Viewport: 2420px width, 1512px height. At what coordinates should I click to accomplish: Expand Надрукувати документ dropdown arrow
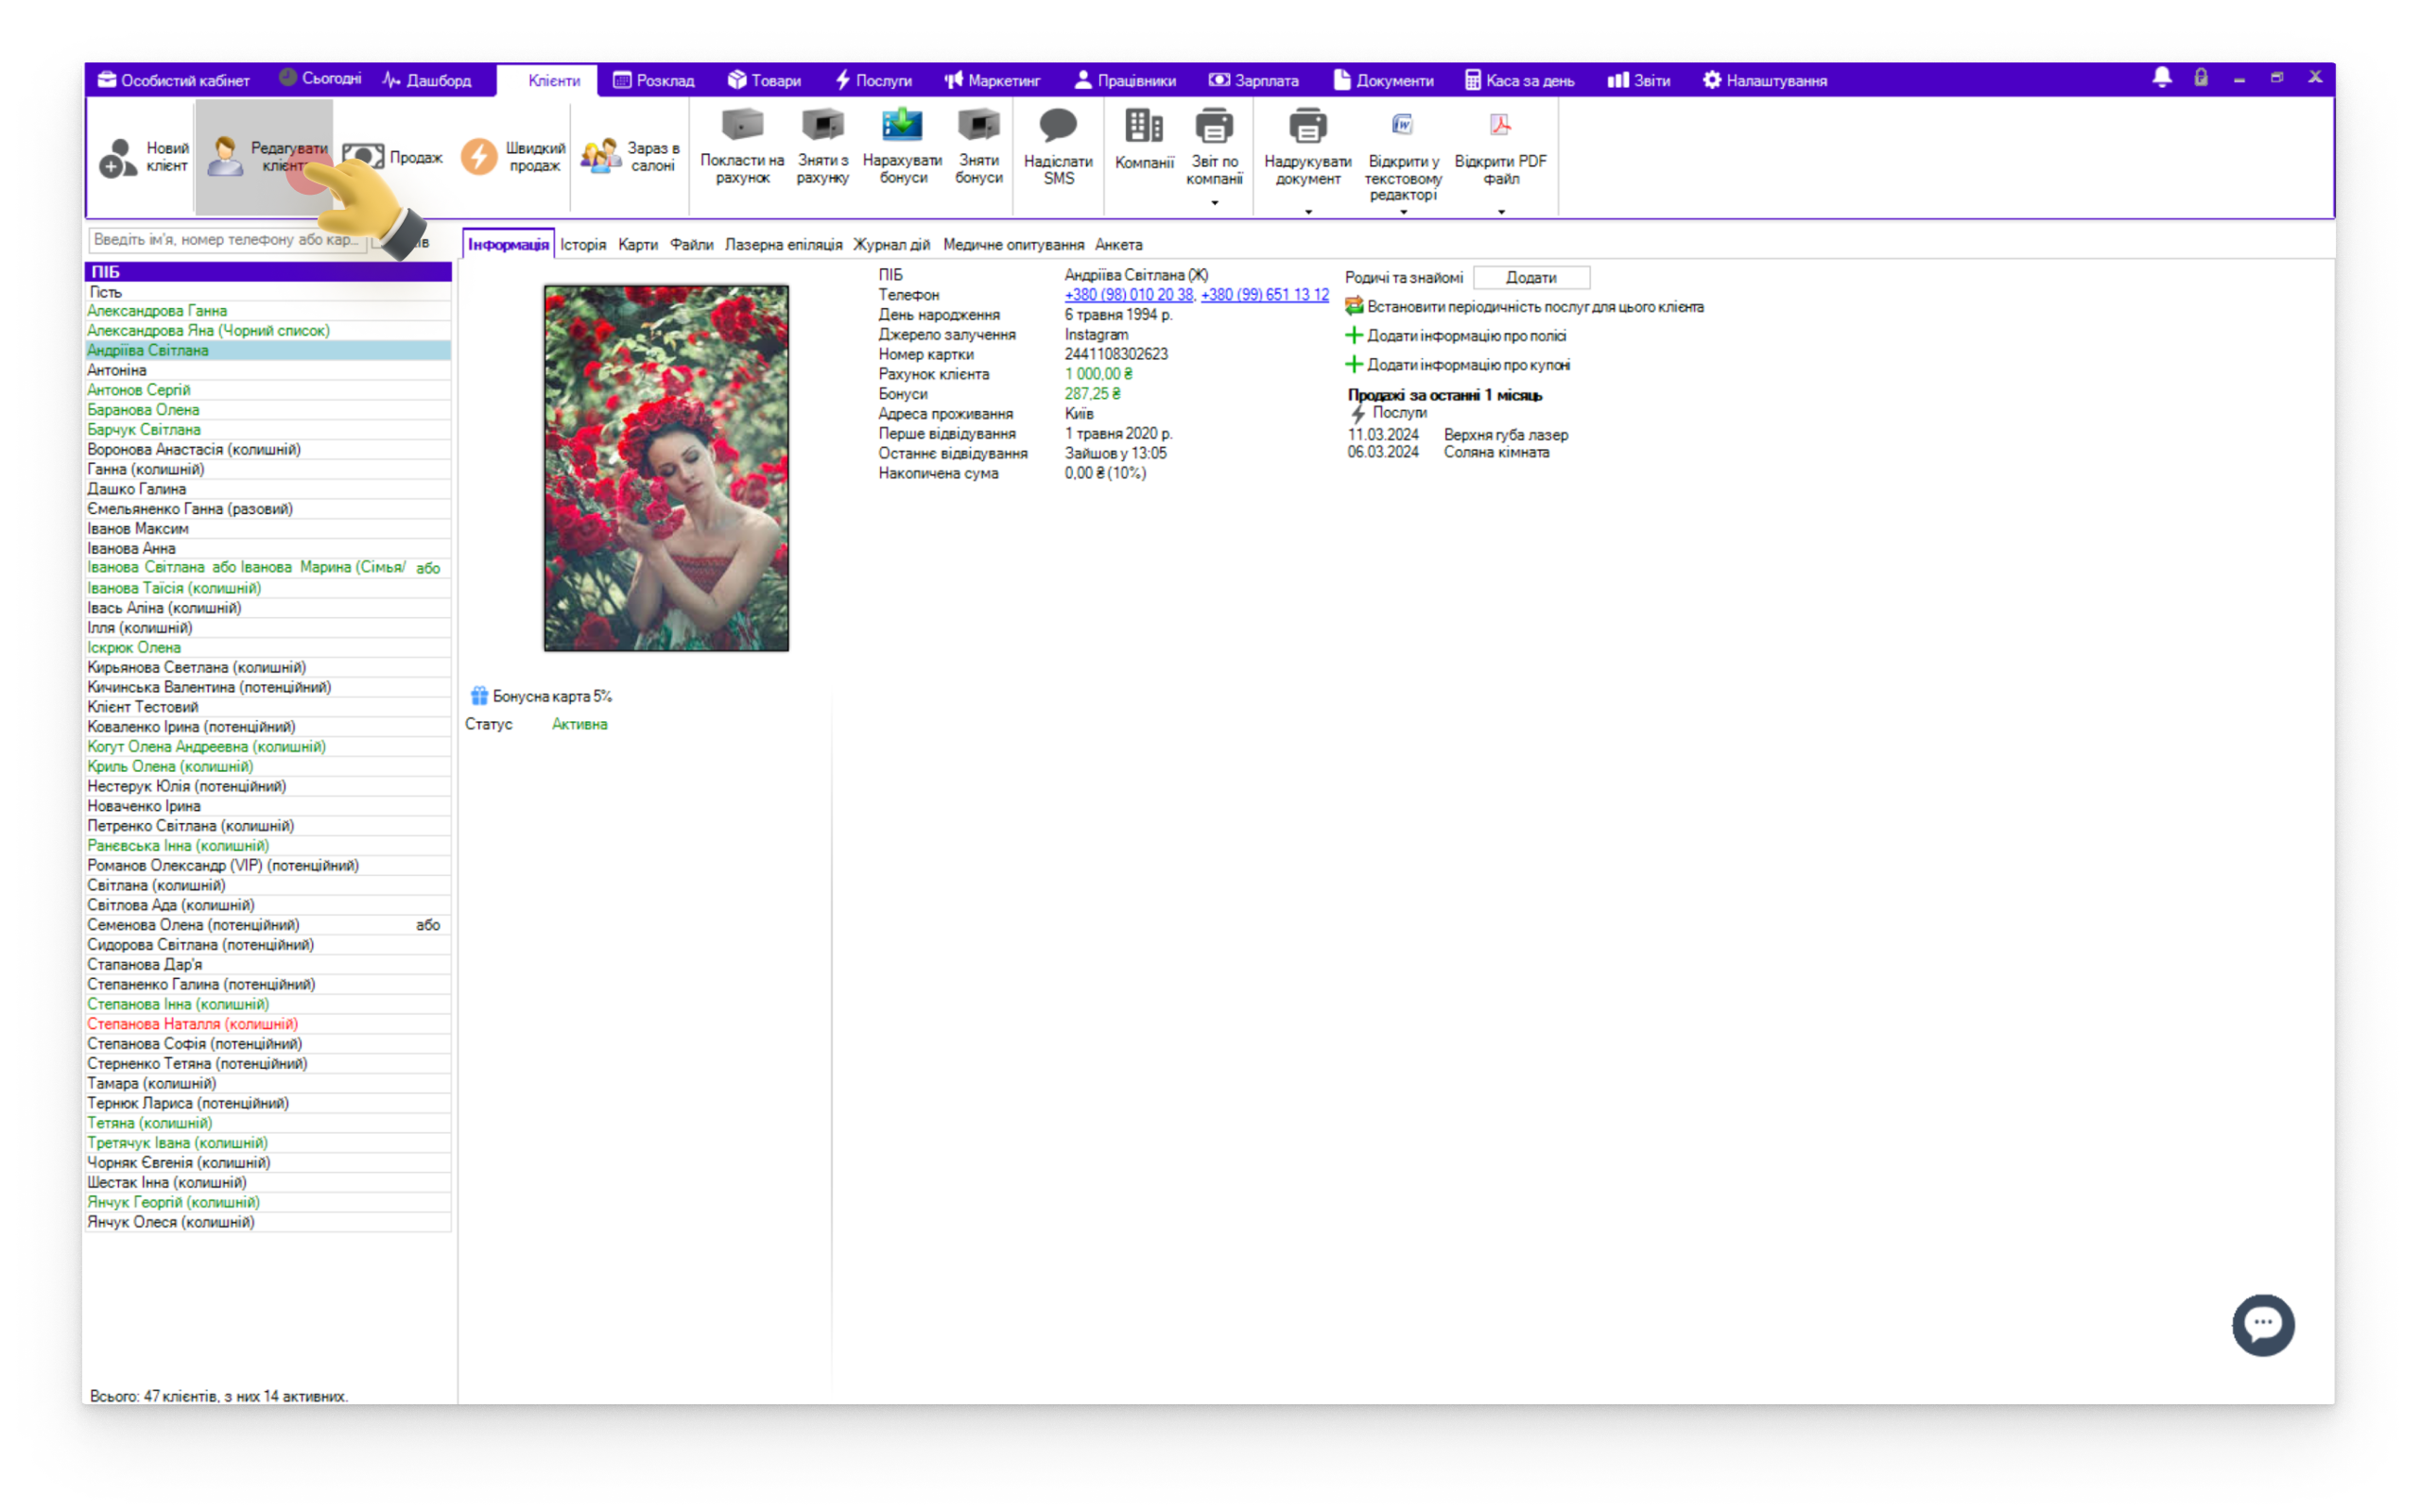click(1308, 212)
